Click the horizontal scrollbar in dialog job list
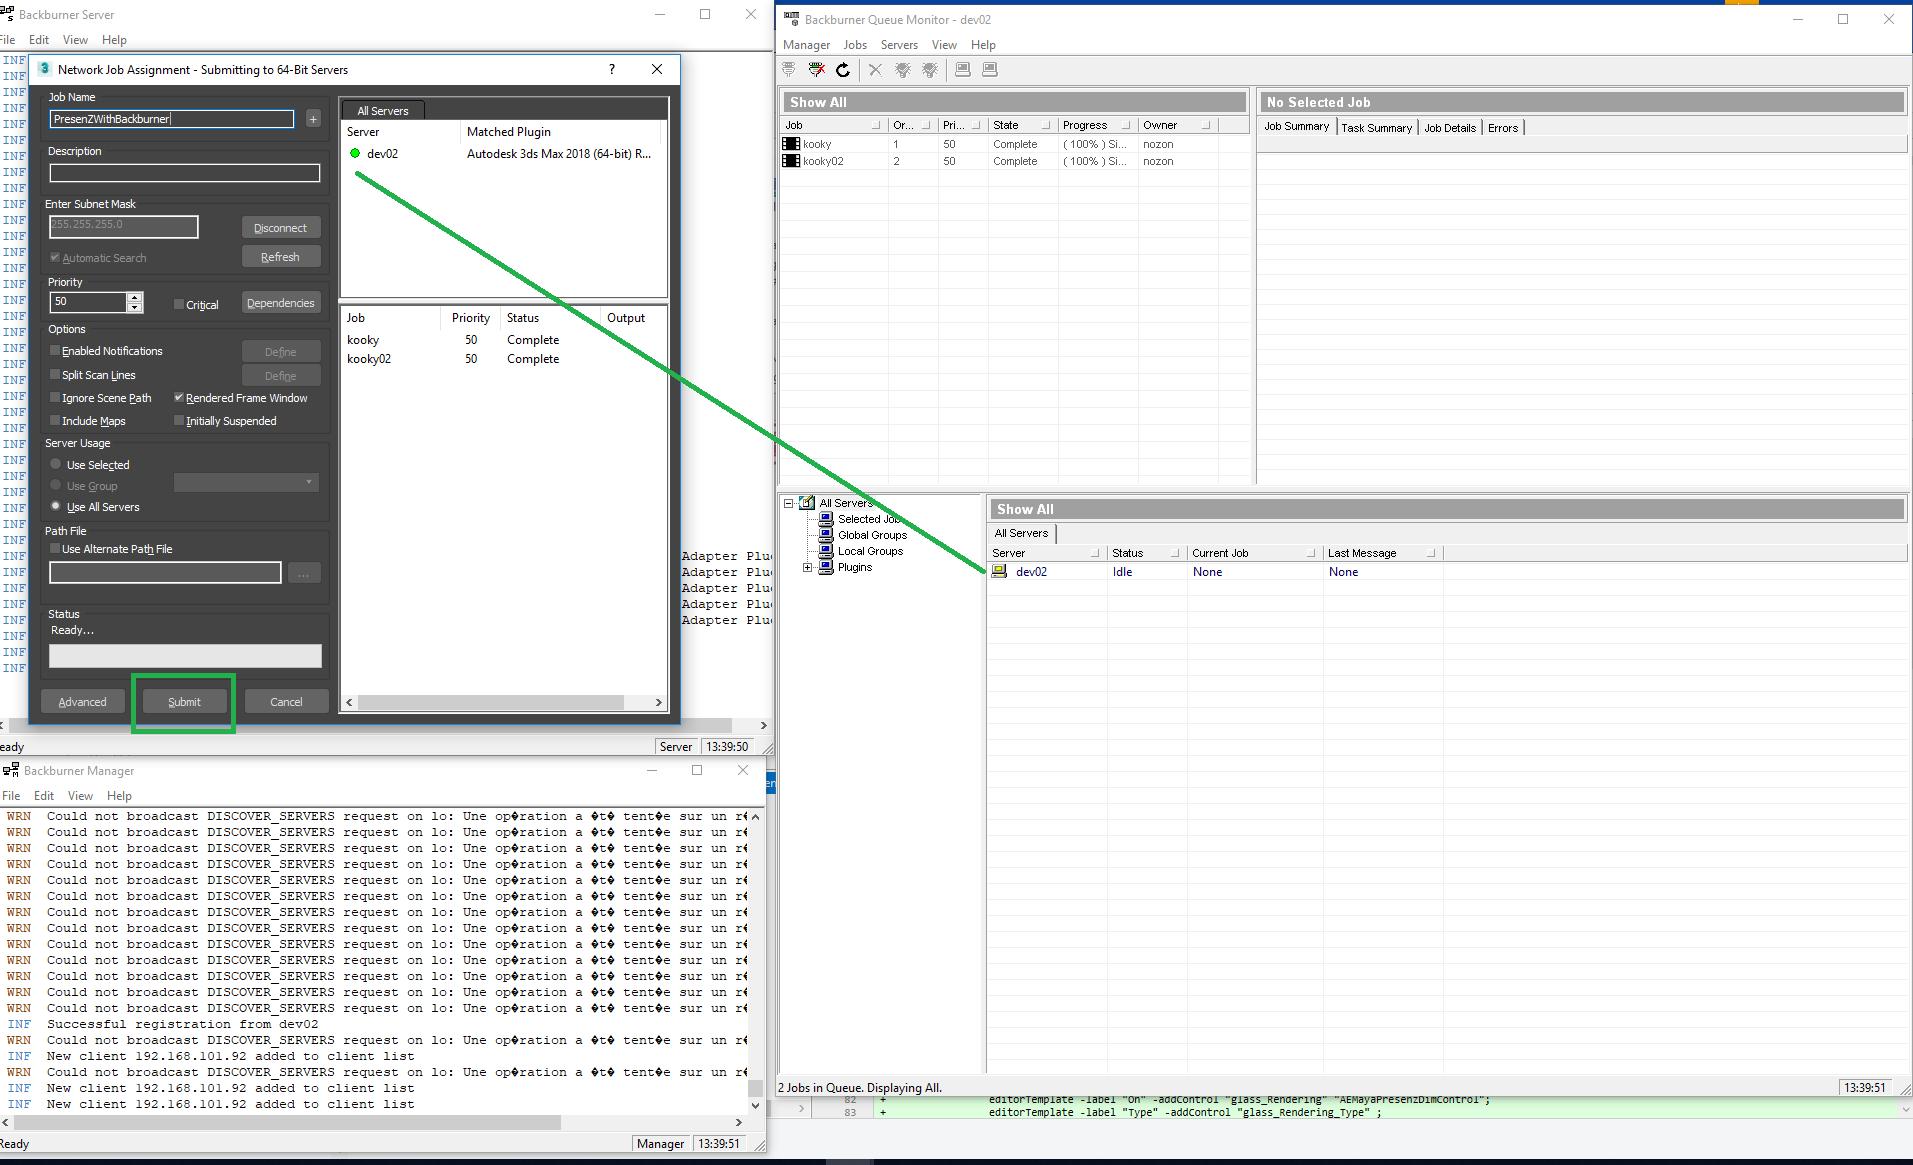 tap(491, 702)
